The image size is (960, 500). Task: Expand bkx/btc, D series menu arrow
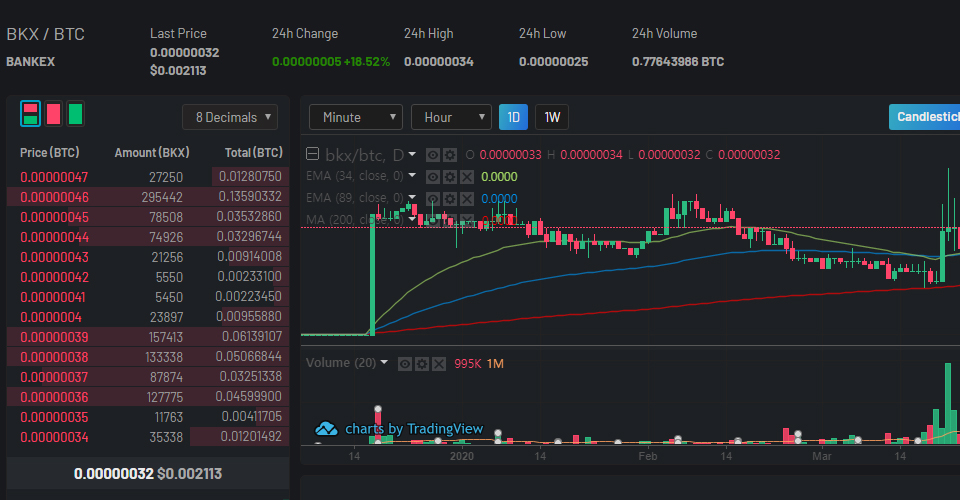(x=412, y=154)
